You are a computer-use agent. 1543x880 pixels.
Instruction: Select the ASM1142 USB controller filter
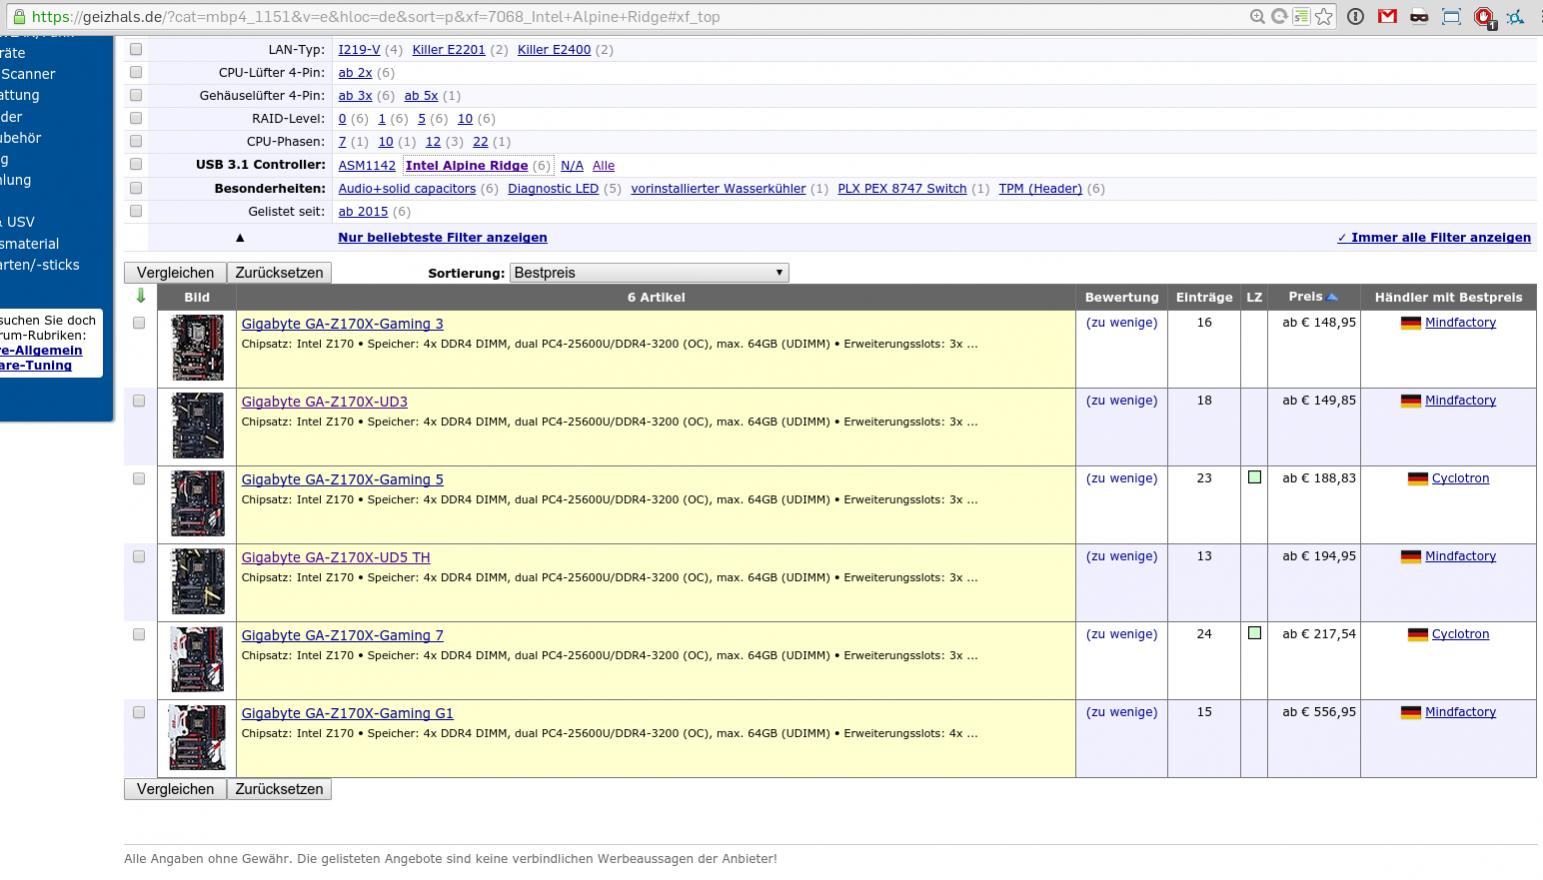pos(367,165)
